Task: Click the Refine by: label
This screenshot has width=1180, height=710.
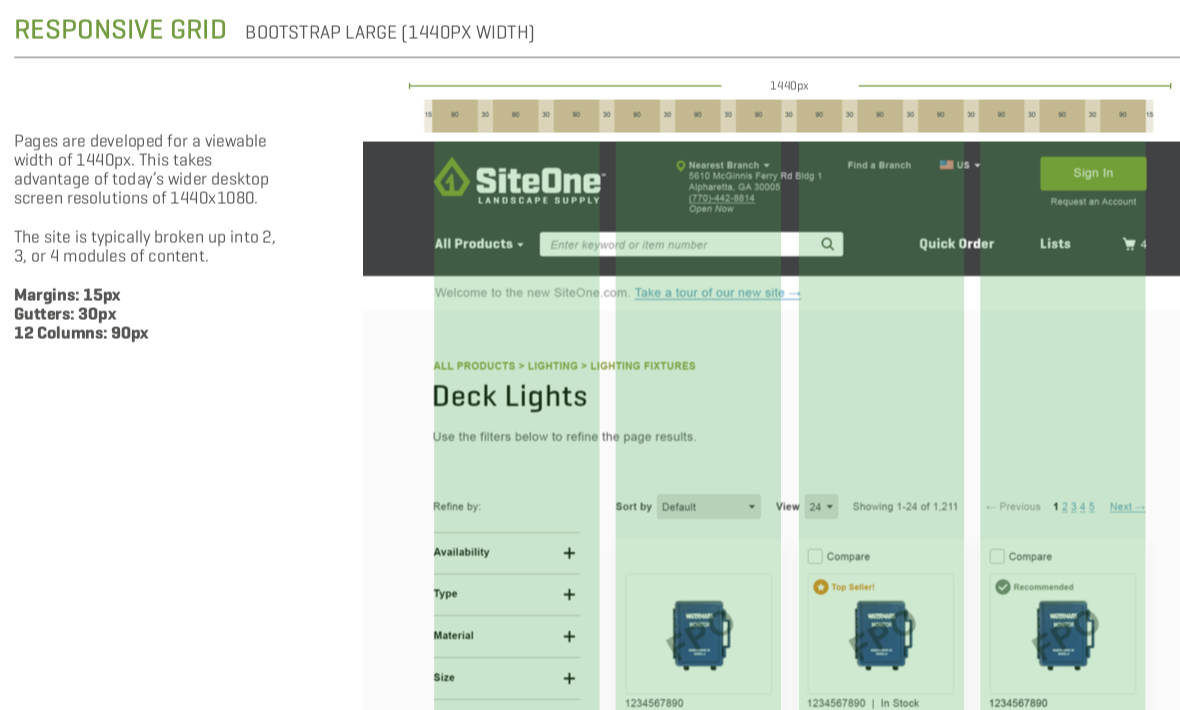Action: (457, 507)
